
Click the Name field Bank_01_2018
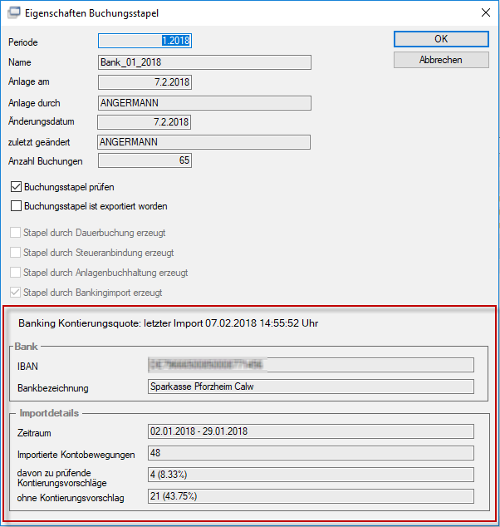click(205, 63)
